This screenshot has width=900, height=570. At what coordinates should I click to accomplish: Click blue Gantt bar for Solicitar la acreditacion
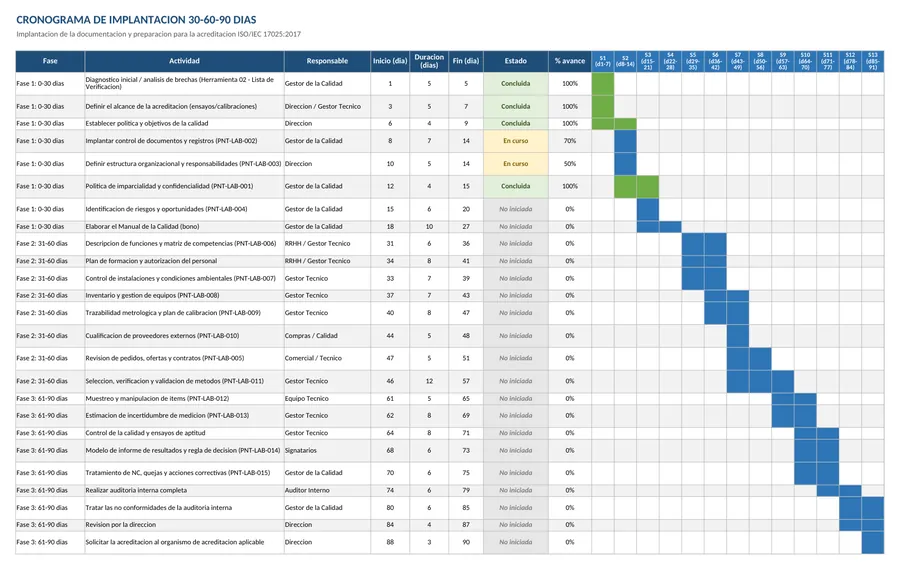tap(872, 542)
